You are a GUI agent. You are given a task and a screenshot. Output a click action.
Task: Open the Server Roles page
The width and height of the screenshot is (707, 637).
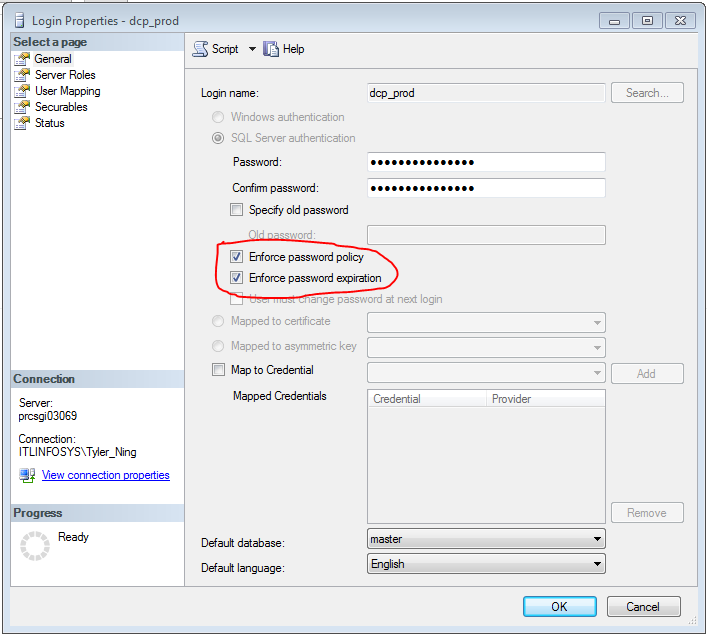coord(65,75)
